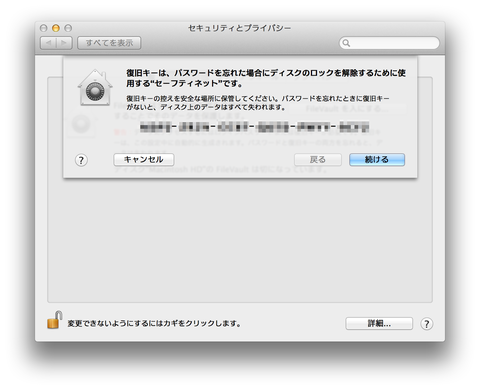Cancel the dialog with キャンセル
The height and width of the screenshot is (390, 480).
click(x=144, y=160)
